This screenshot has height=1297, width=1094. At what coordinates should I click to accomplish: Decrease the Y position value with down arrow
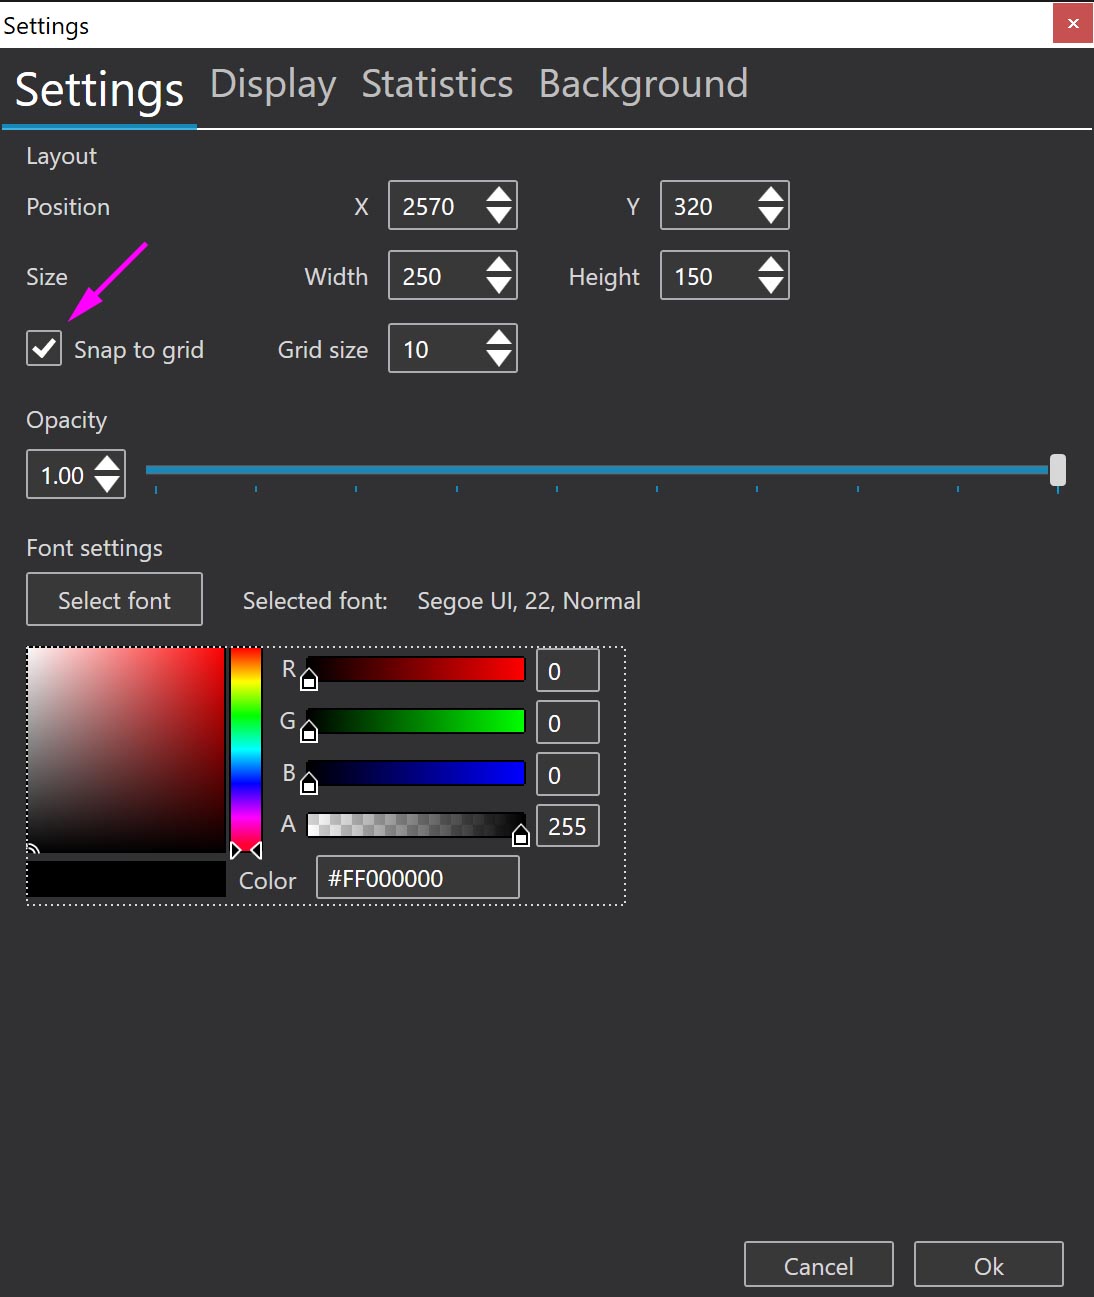coord(770,216)
